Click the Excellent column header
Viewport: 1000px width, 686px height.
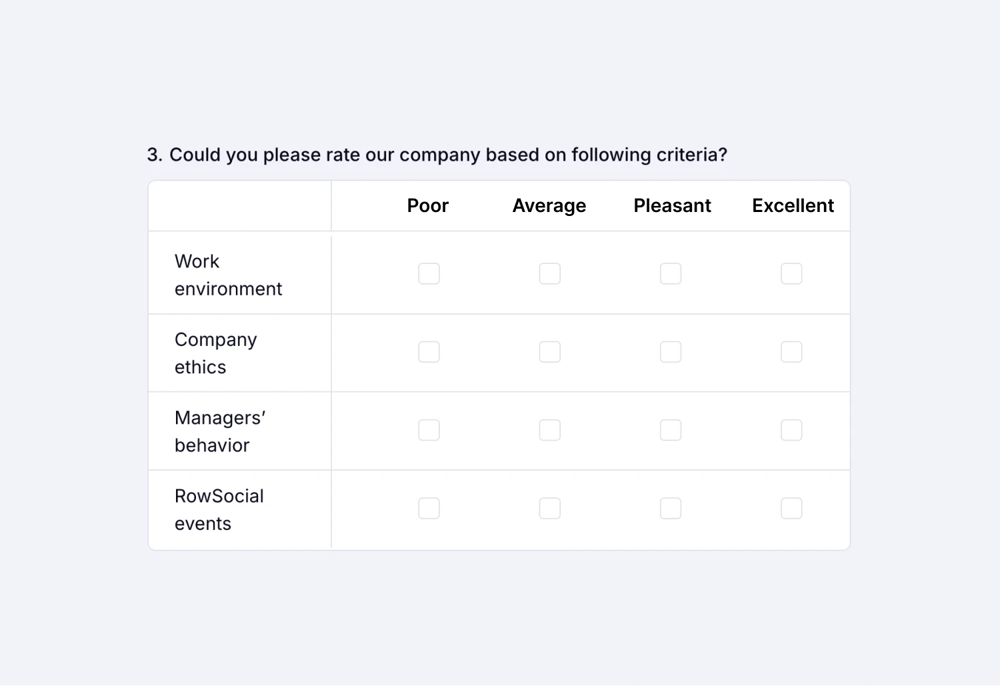coord(792,206)
